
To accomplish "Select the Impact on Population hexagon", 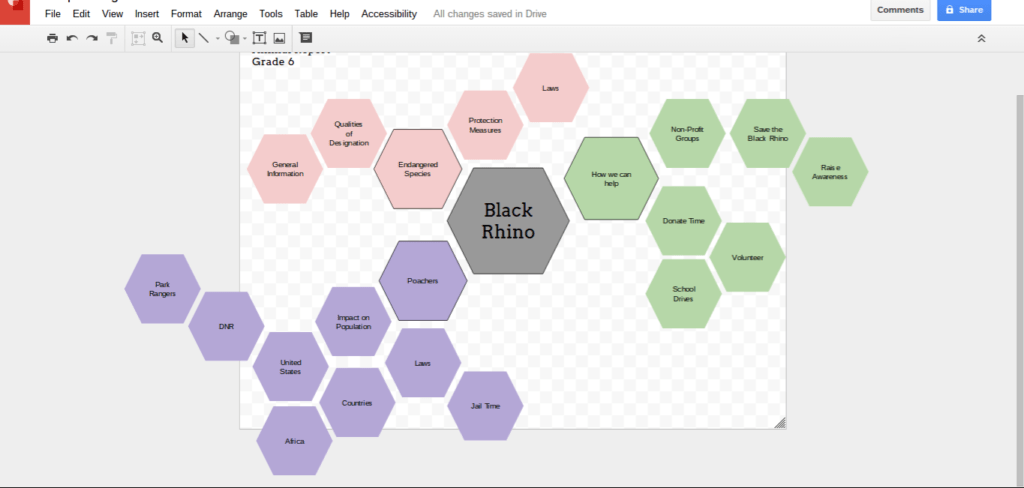I will [353, 321].
